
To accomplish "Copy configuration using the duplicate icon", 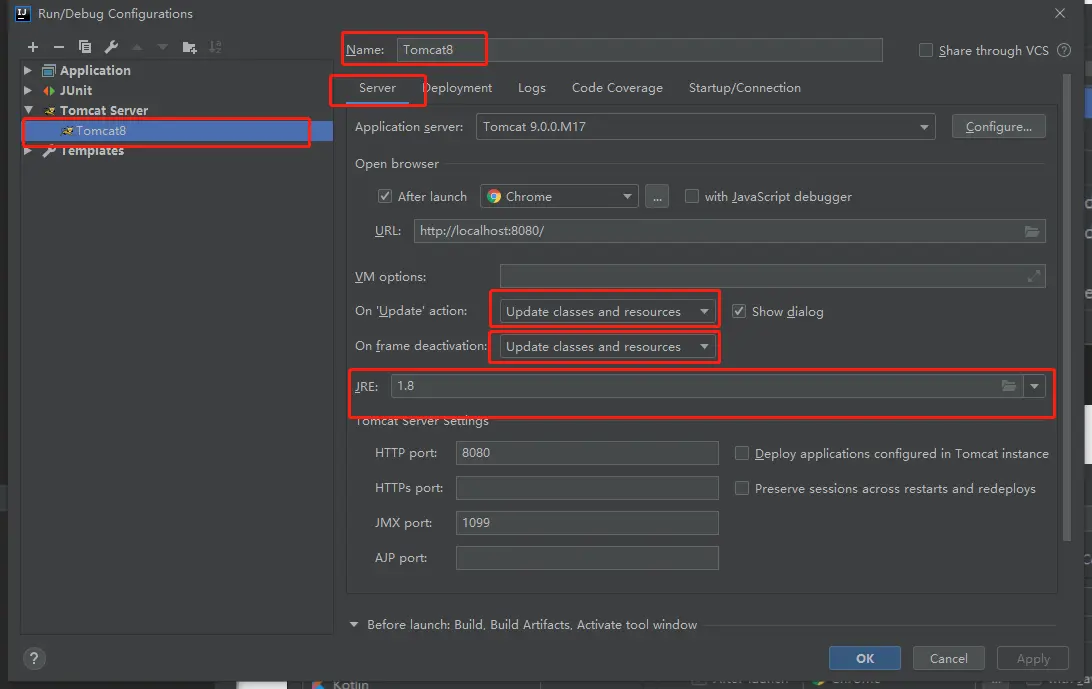I will [x=85, y=47].
